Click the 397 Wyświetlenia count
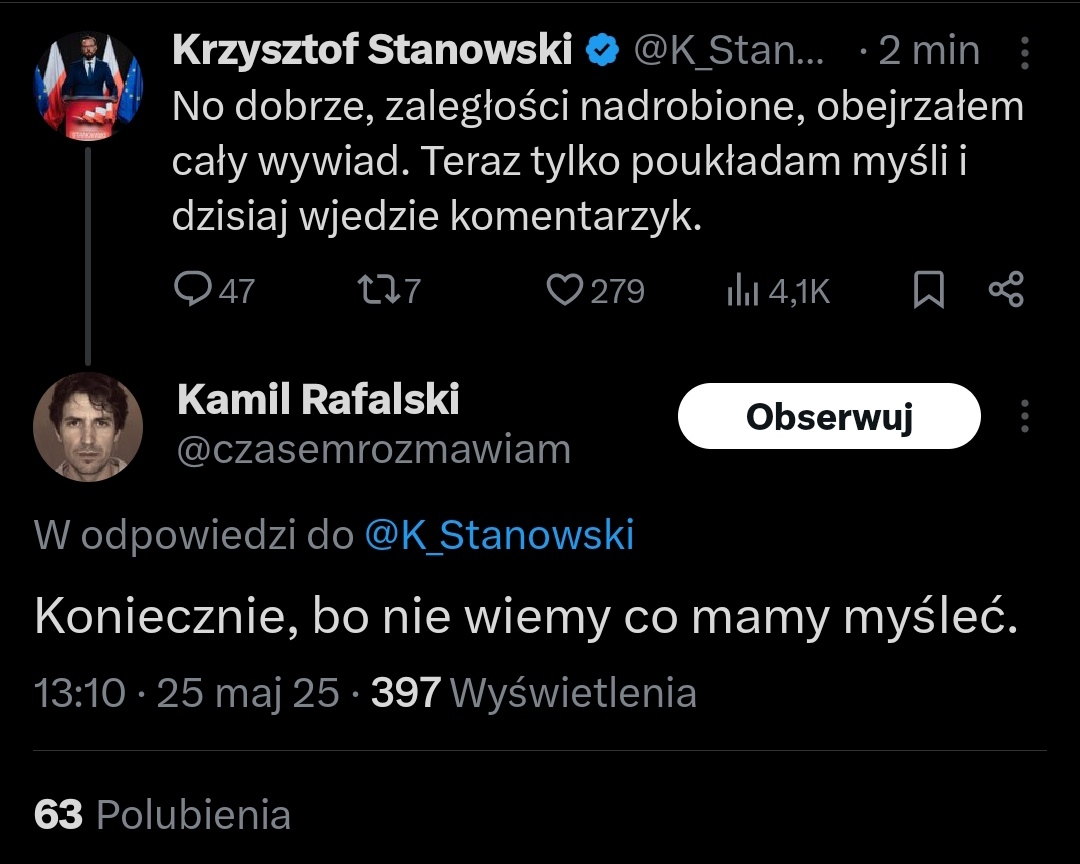Screen dimensions: 1080x864 tap(534, 692)
